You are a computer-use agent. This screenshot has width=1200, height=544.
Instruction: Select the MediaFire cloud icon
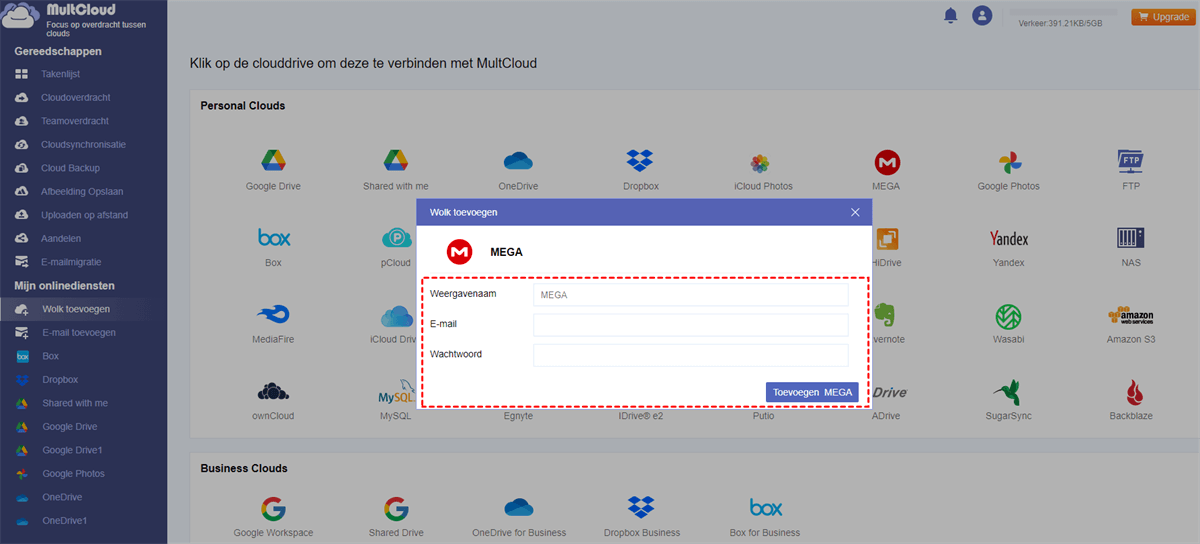coord(273,315)
